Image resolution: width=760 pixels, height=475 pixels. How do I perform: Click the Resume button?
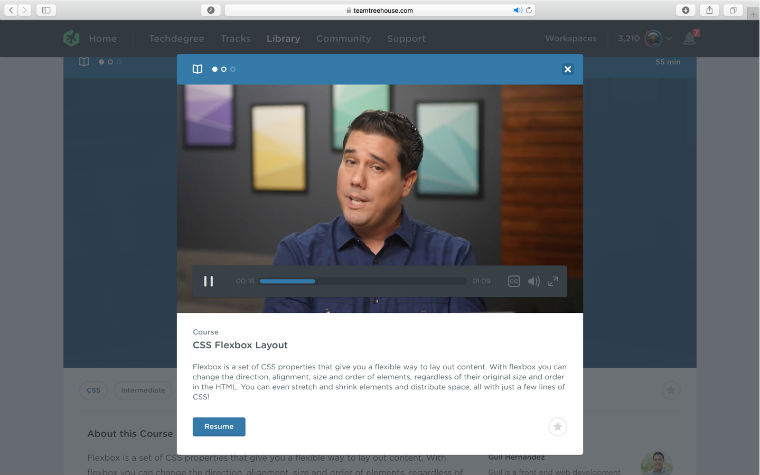(218, 426)
